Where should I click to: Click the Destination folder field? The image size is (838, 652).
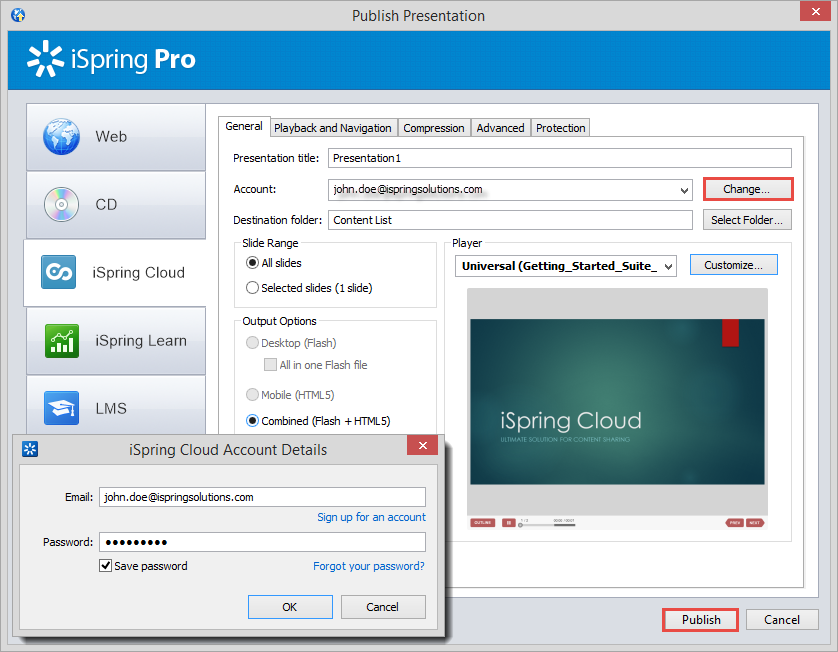510,220
